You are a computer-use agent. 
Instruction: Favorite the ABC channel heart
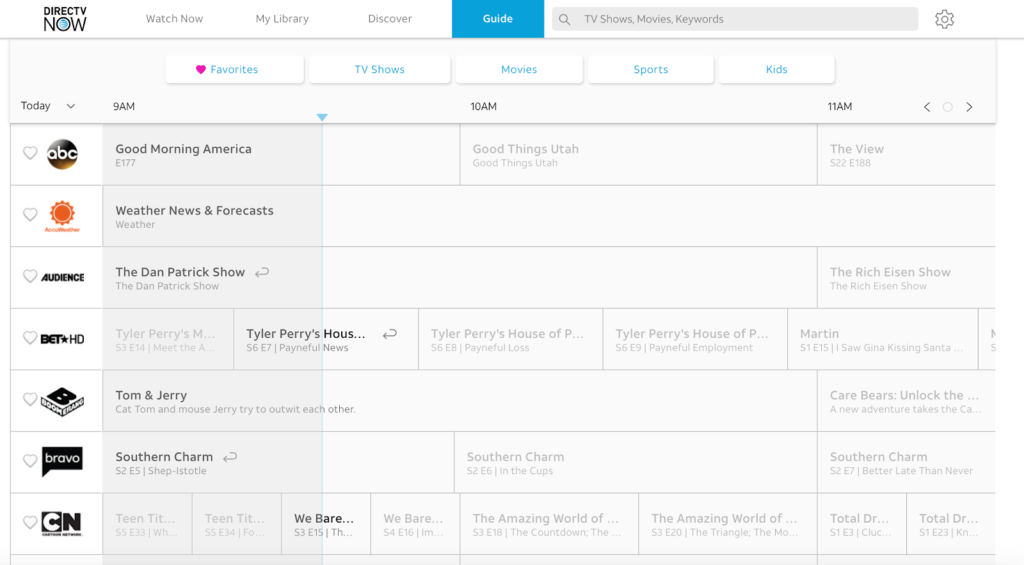30,153
